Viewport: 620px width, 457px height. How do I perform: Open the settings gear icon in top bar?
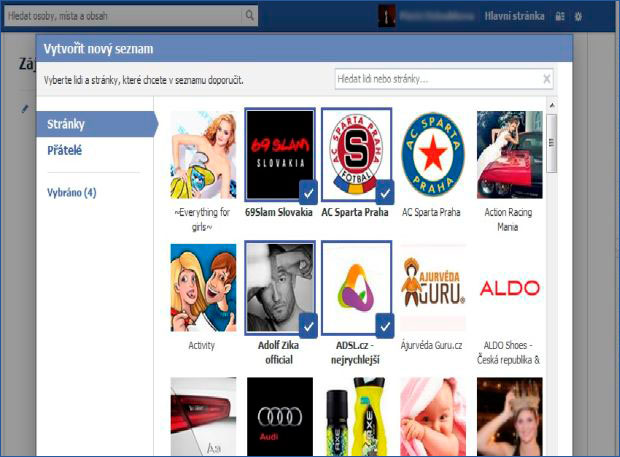(578, 17)
